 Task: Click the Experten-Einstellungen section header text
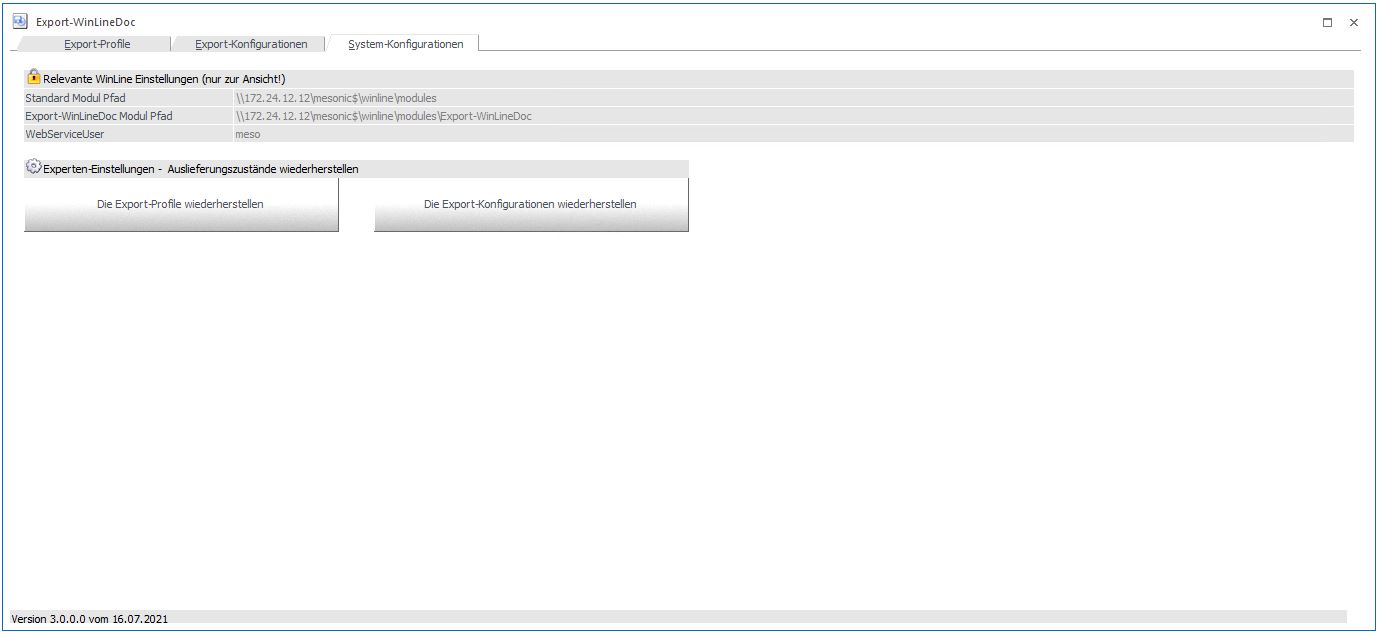pos(200,169)
